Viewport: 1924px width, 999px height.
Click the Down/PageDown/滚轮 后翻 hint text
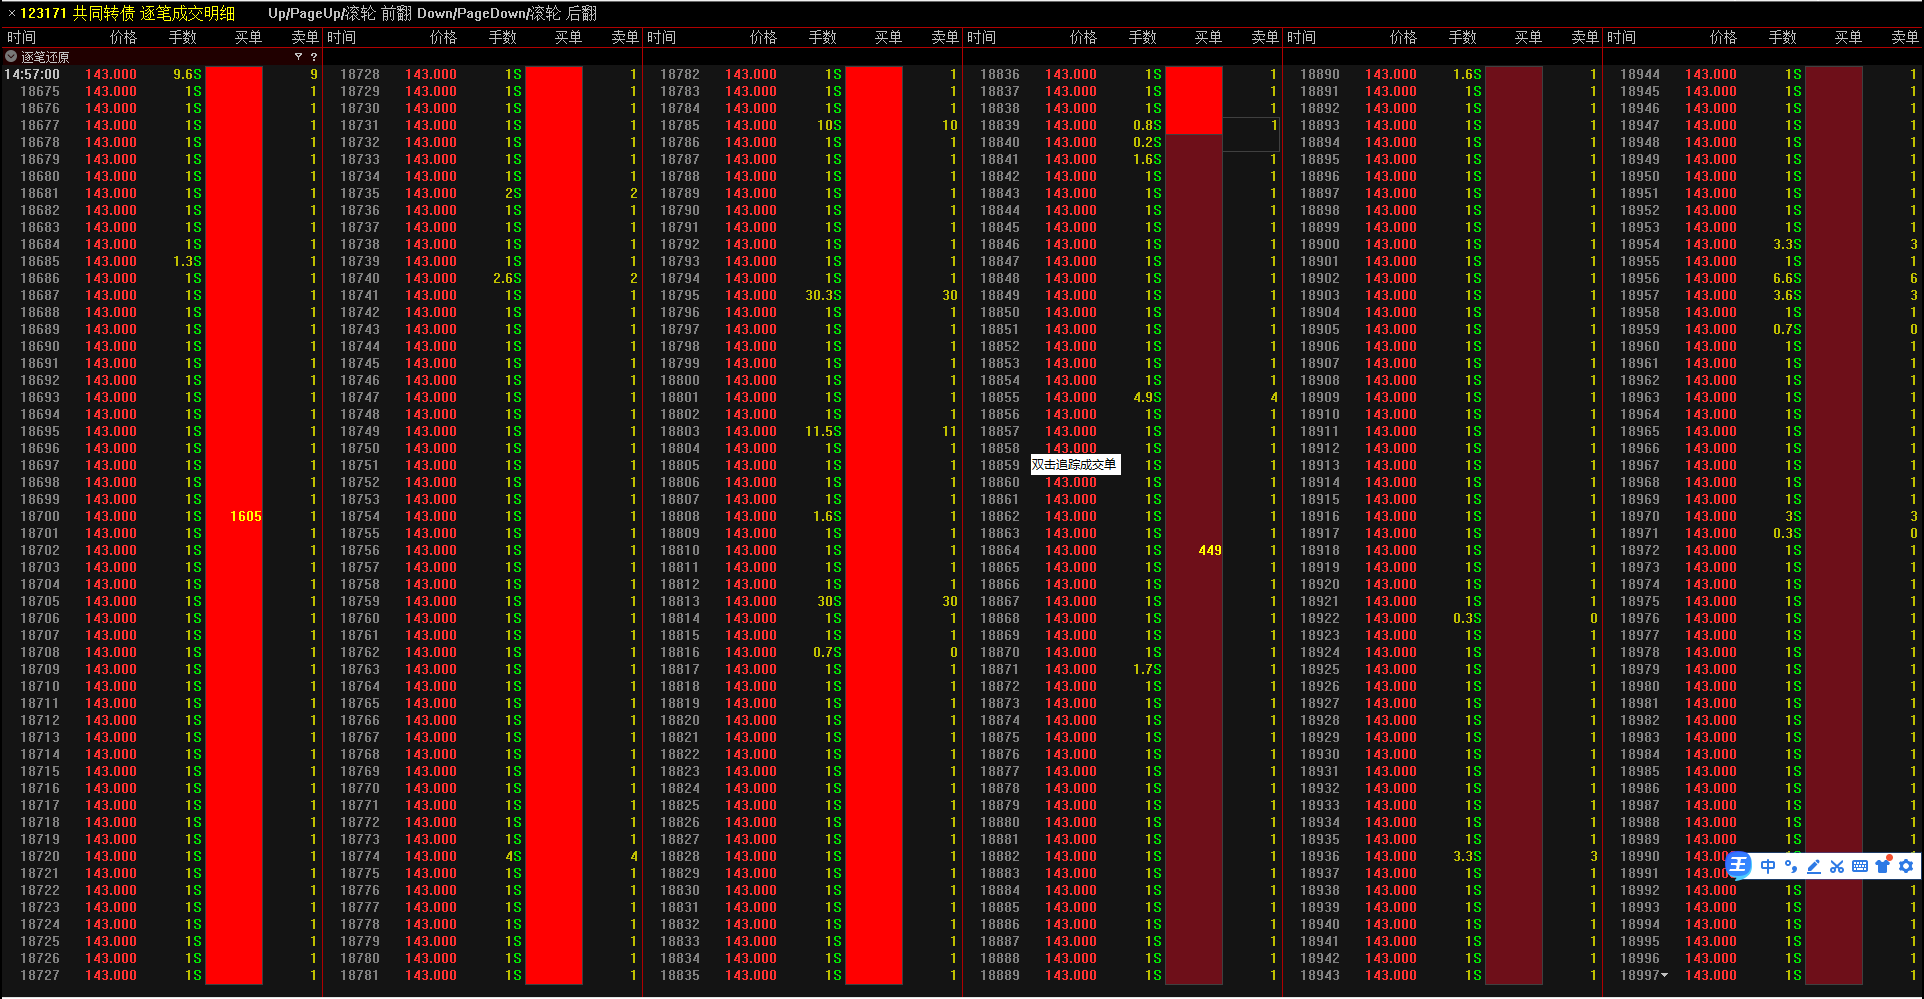tap(507, 13)
